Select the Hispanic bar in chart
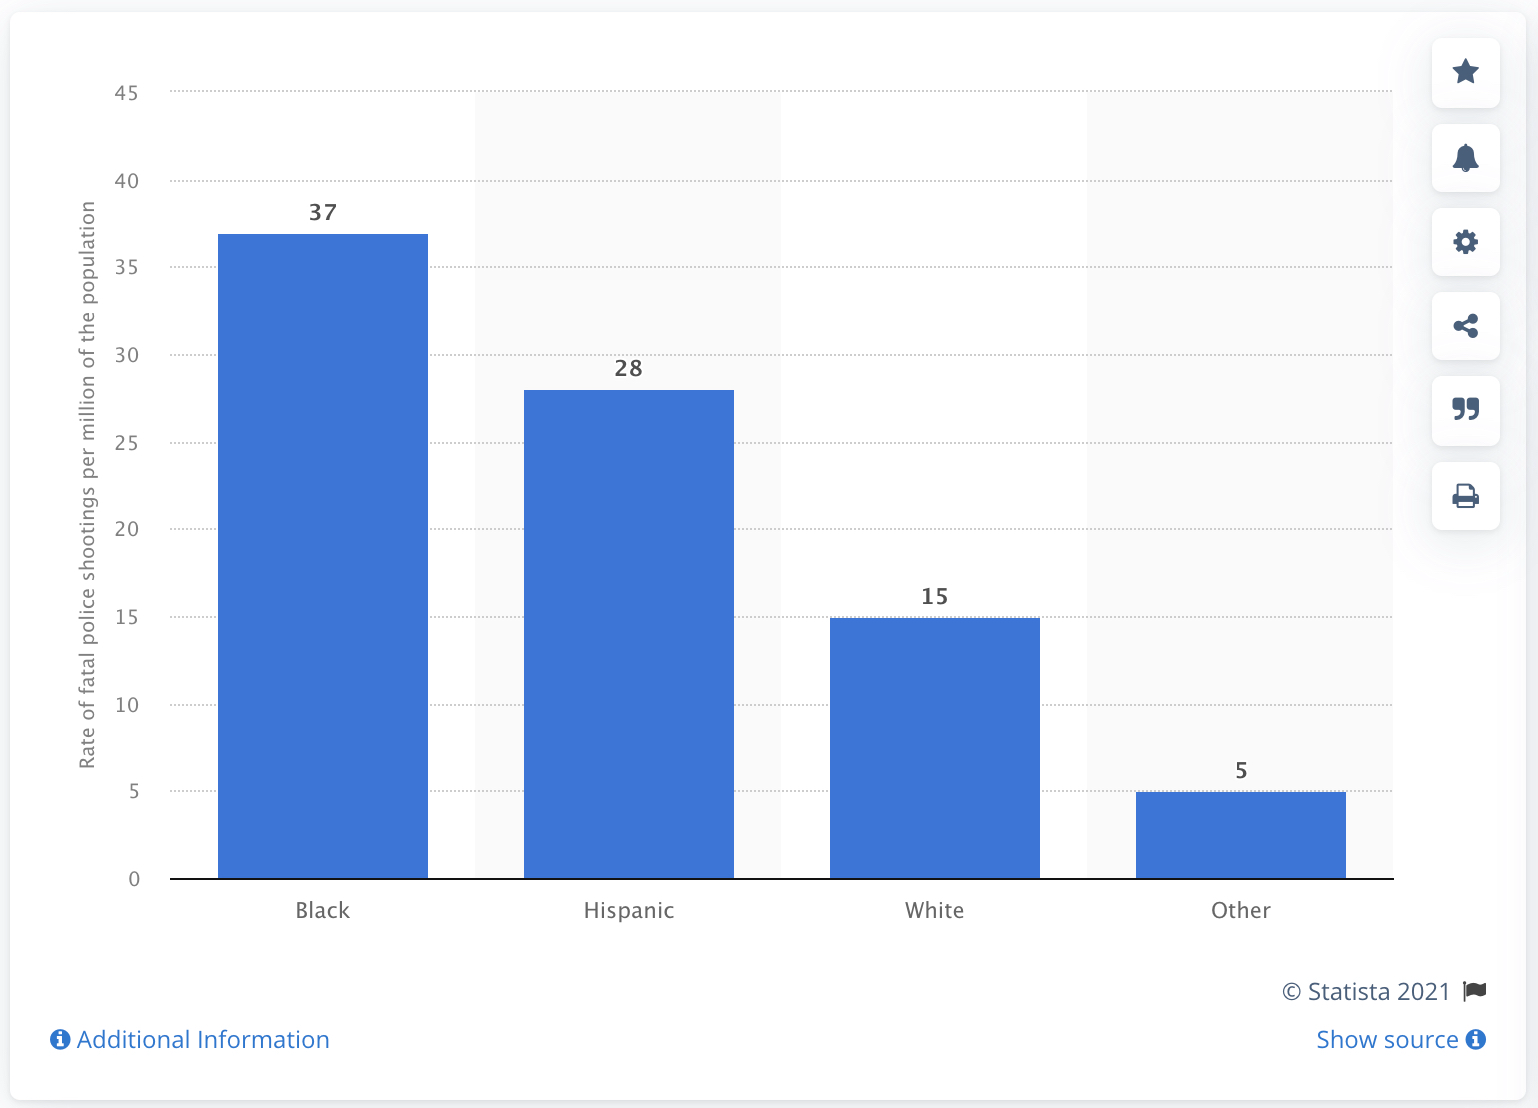The width and height of the screenshot is (1538, 1108). click(629, 634)
